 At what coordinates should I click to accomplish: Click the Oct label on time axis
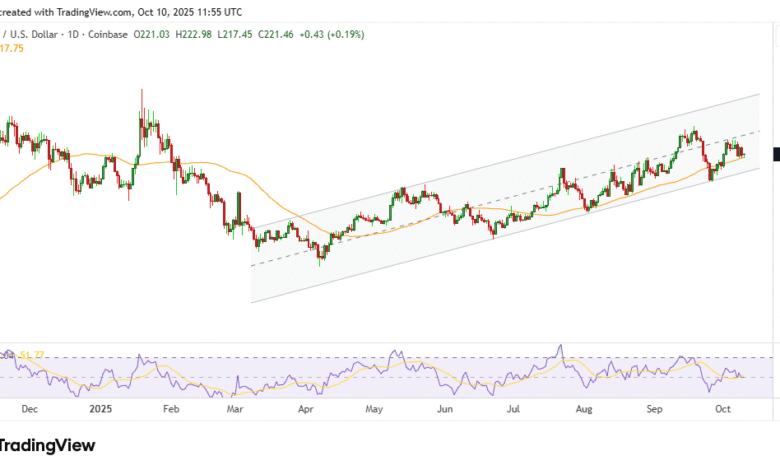pyautogui.click(x=723, y=409)
